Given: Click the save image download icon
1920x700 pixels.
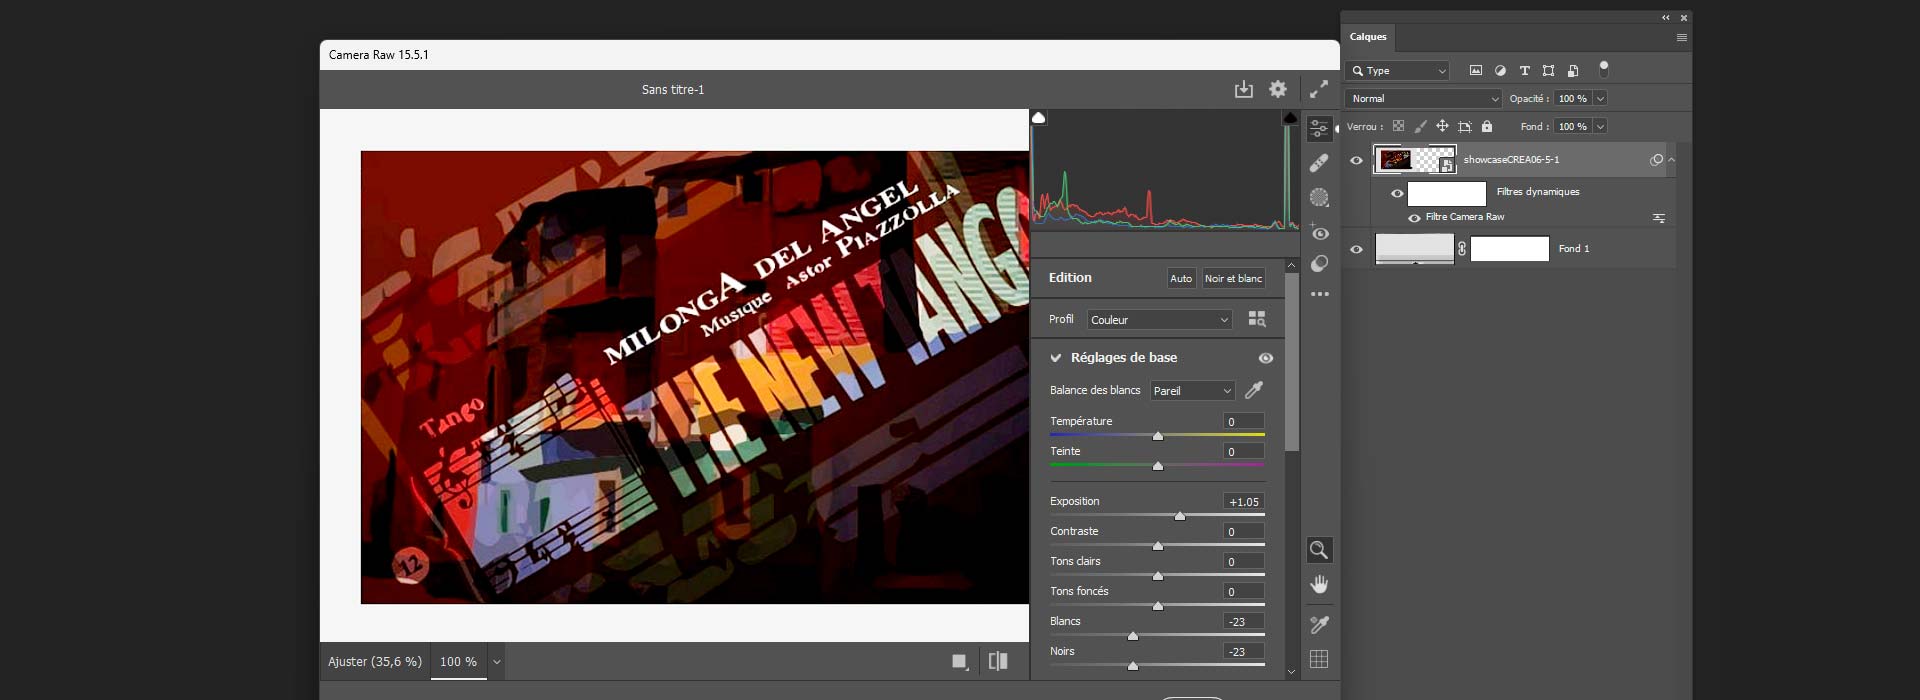Looking at the screenshot, I should [x=1243, y=89].
